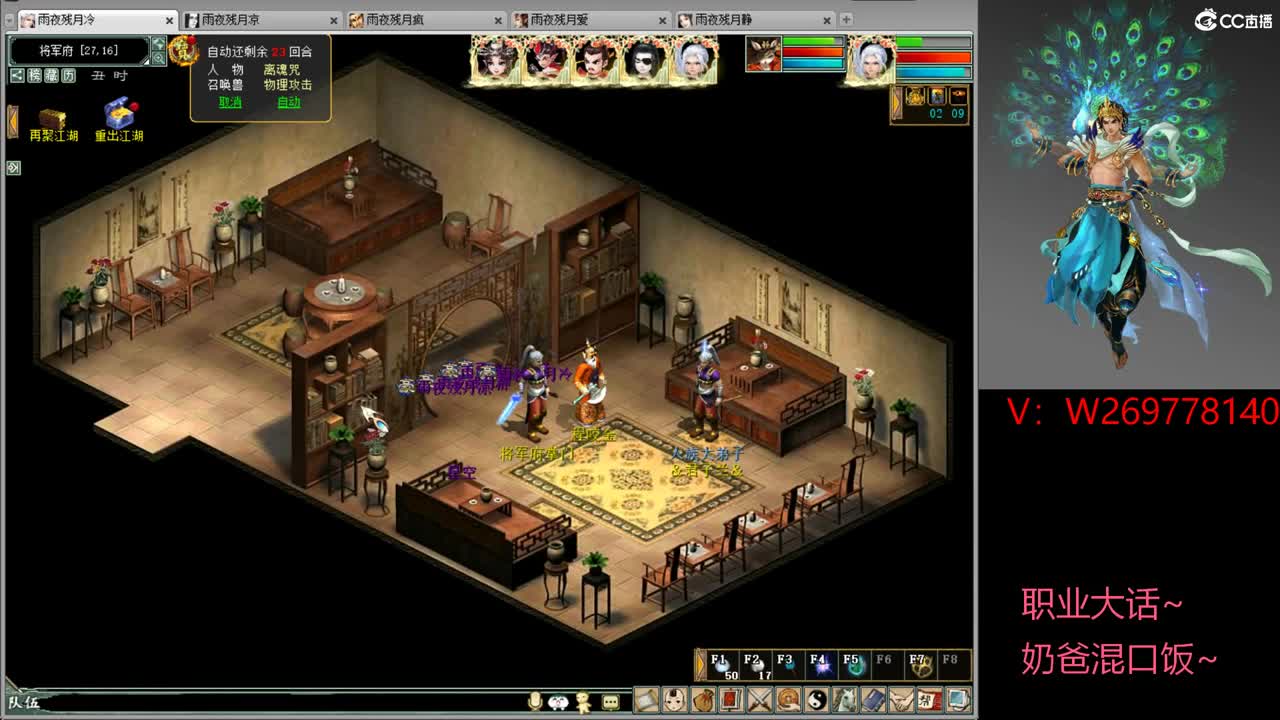Switch to the 雨夜残月凉 tab
This screenshot has width=1280, height=720.
point(263,20)
